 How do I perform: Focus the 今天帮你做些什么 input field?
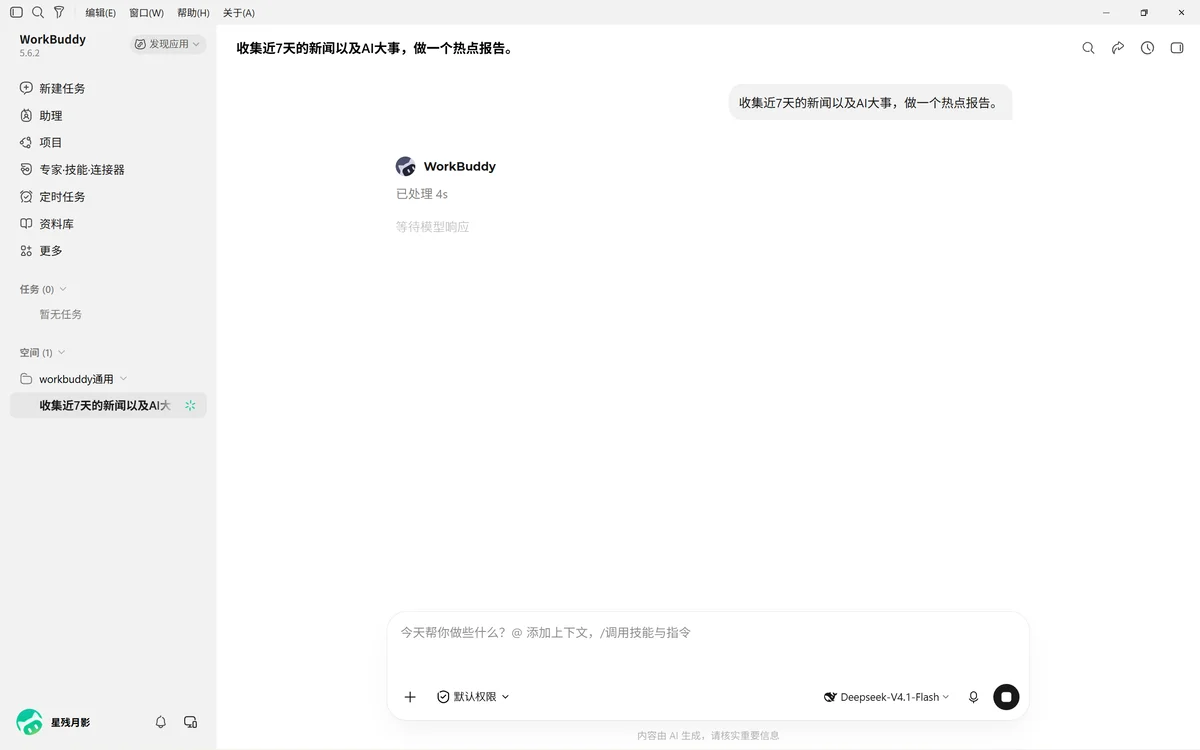(708, 633)
